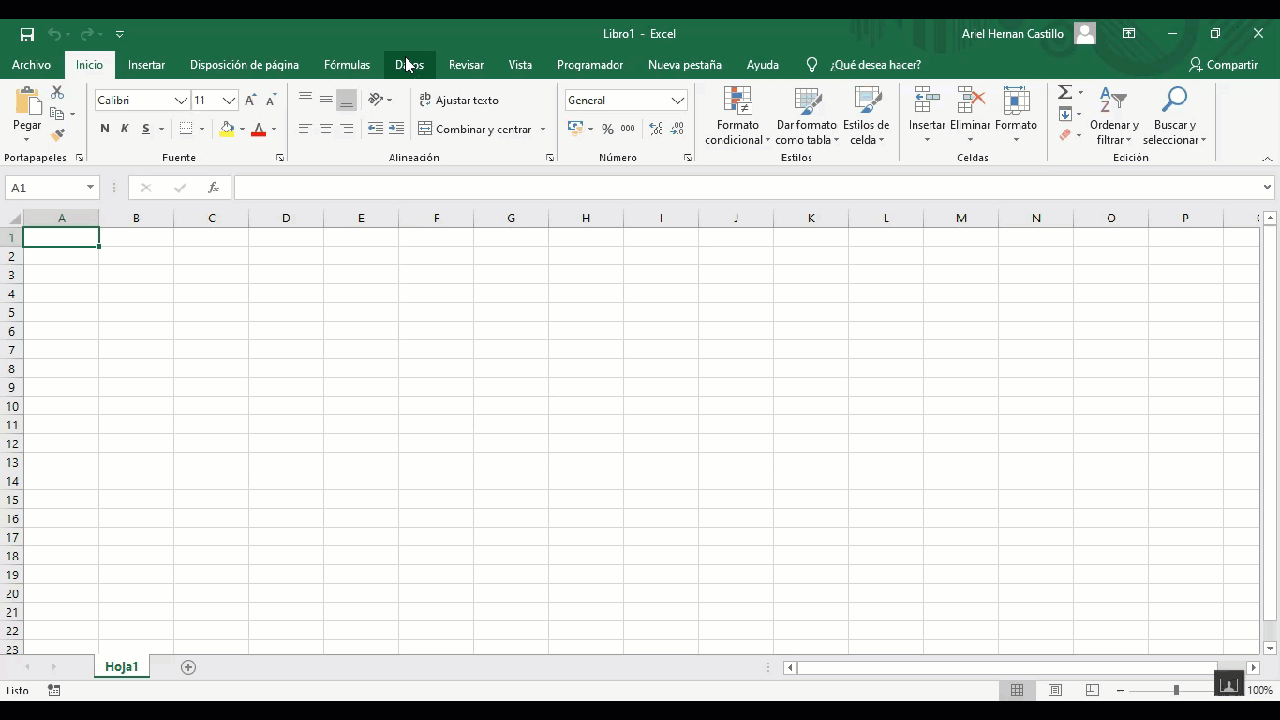Click the macro recording icon in status bar
The image size is (1280, 720).
pos(54,690)
